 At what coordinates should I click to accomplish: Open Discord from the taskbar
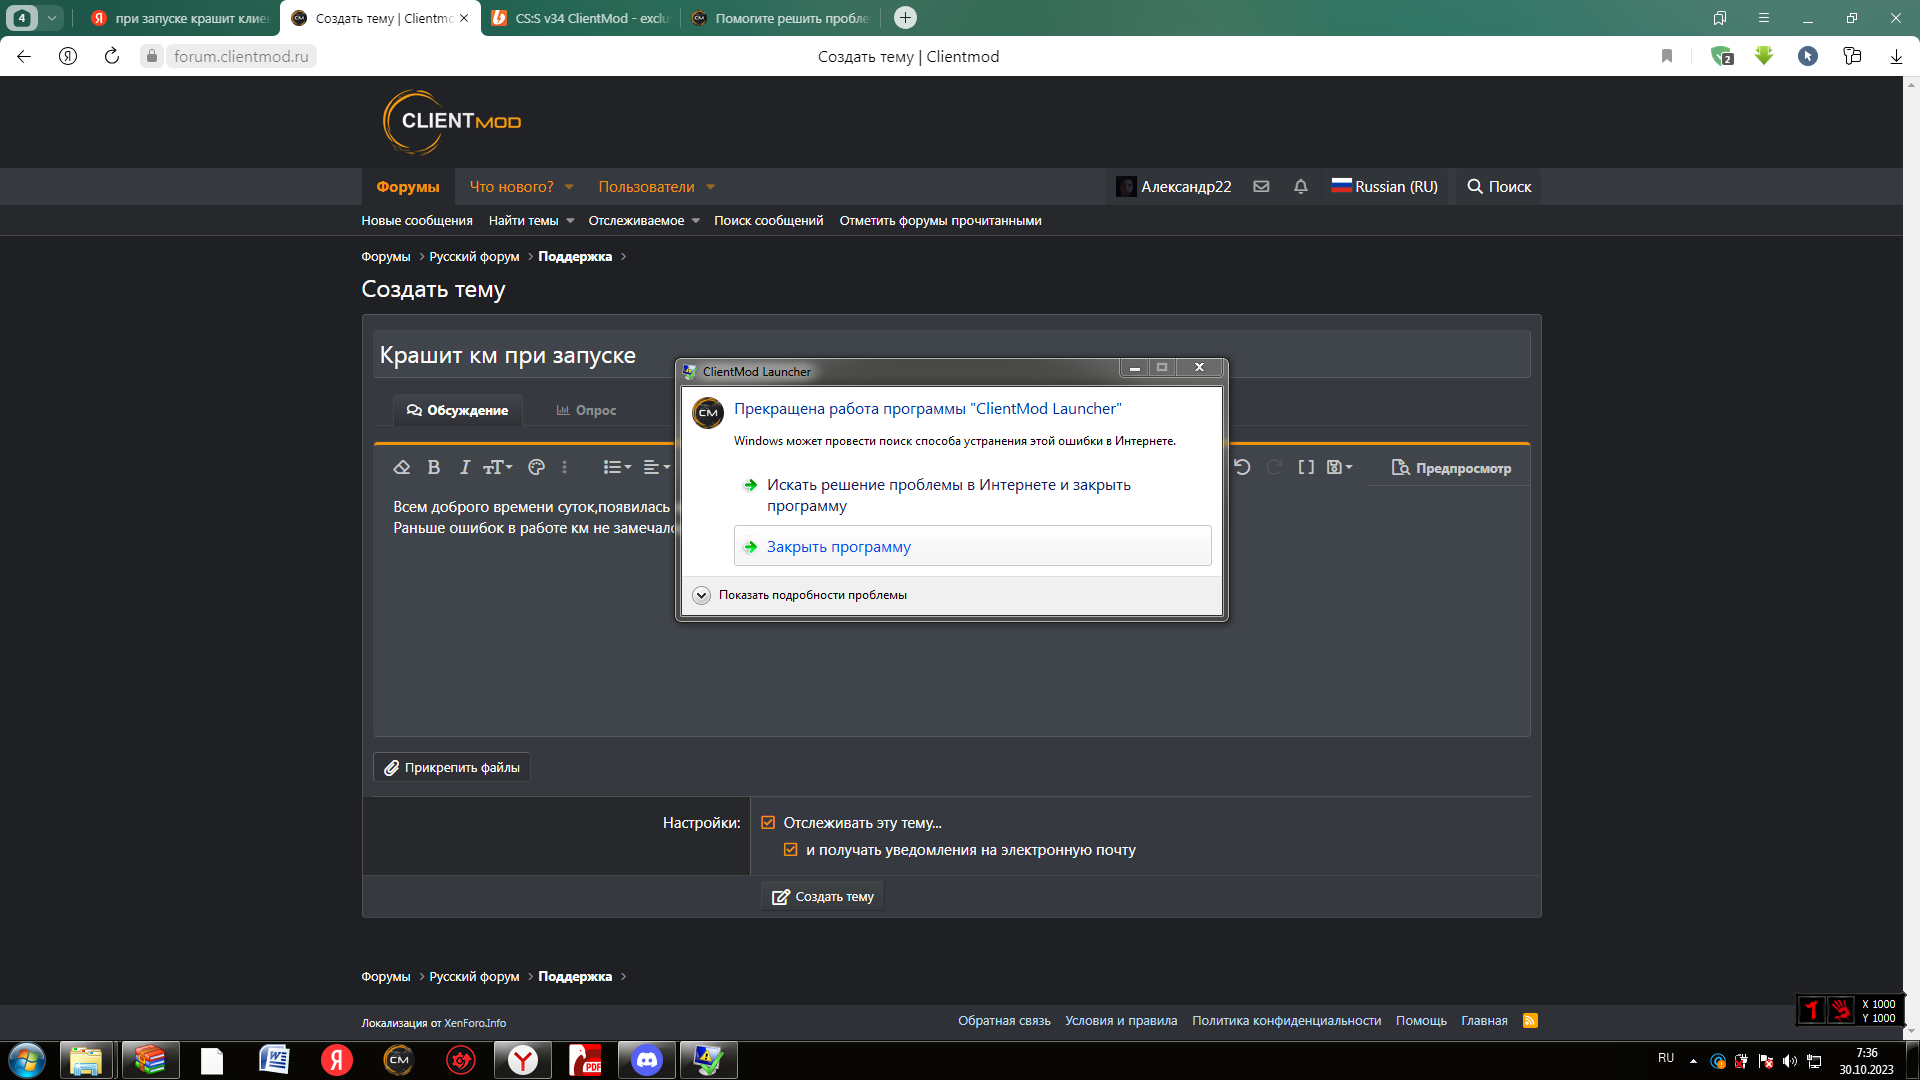point(647,1060)
